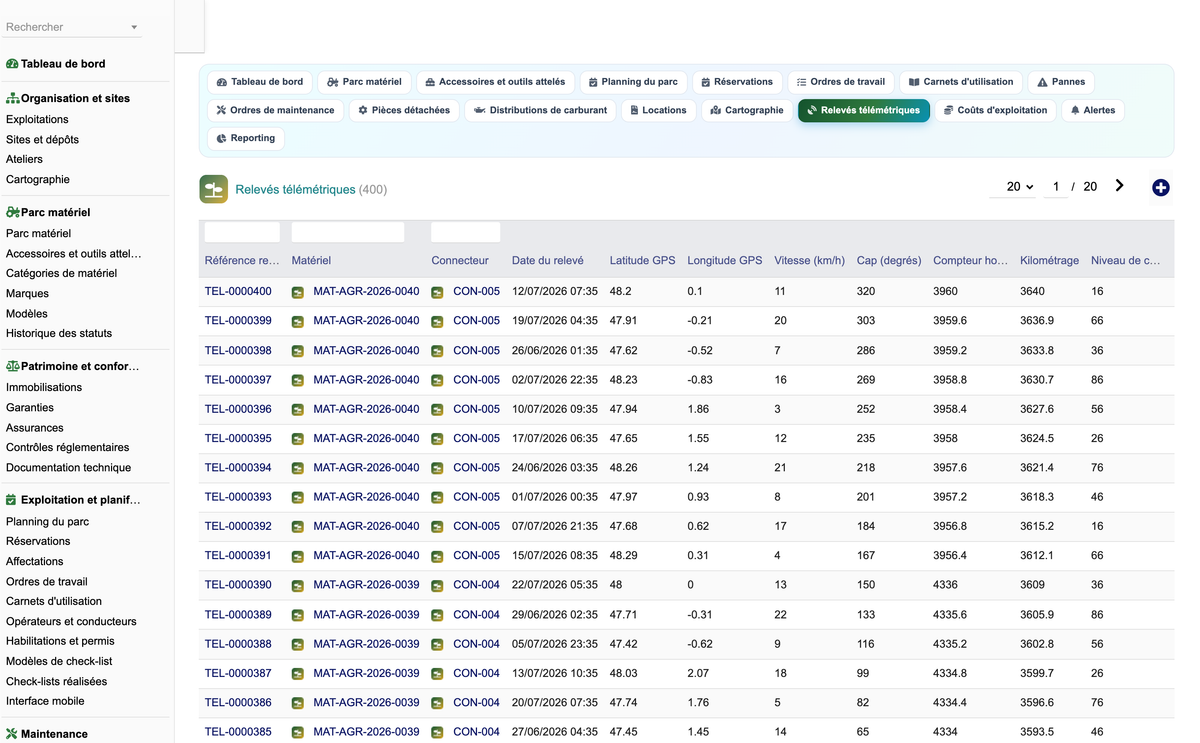Switch to the Pannes tab
Screen dimensions: 1200x743
tap(1061, 82)
